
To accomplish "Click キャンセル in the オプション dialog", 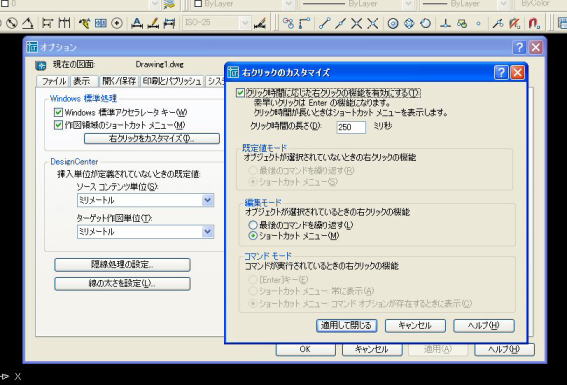I will pyautogui.click(x=372, y=349).
